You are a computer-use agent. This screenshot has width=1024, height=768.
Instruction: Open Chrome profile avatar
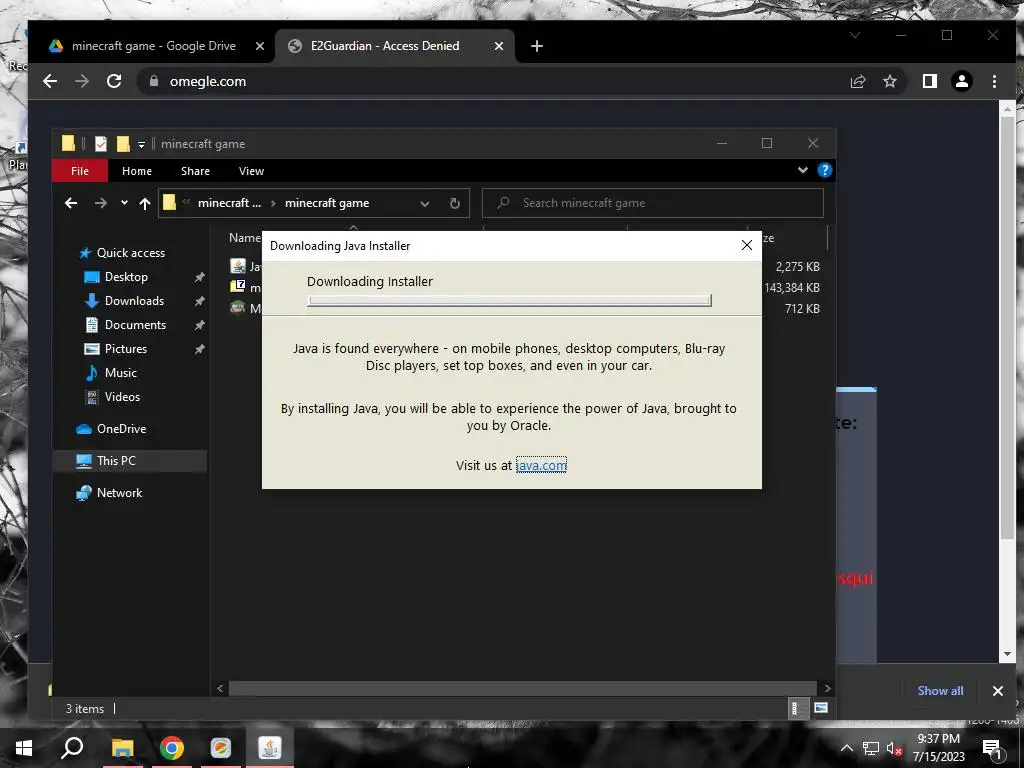click(961, 81)
